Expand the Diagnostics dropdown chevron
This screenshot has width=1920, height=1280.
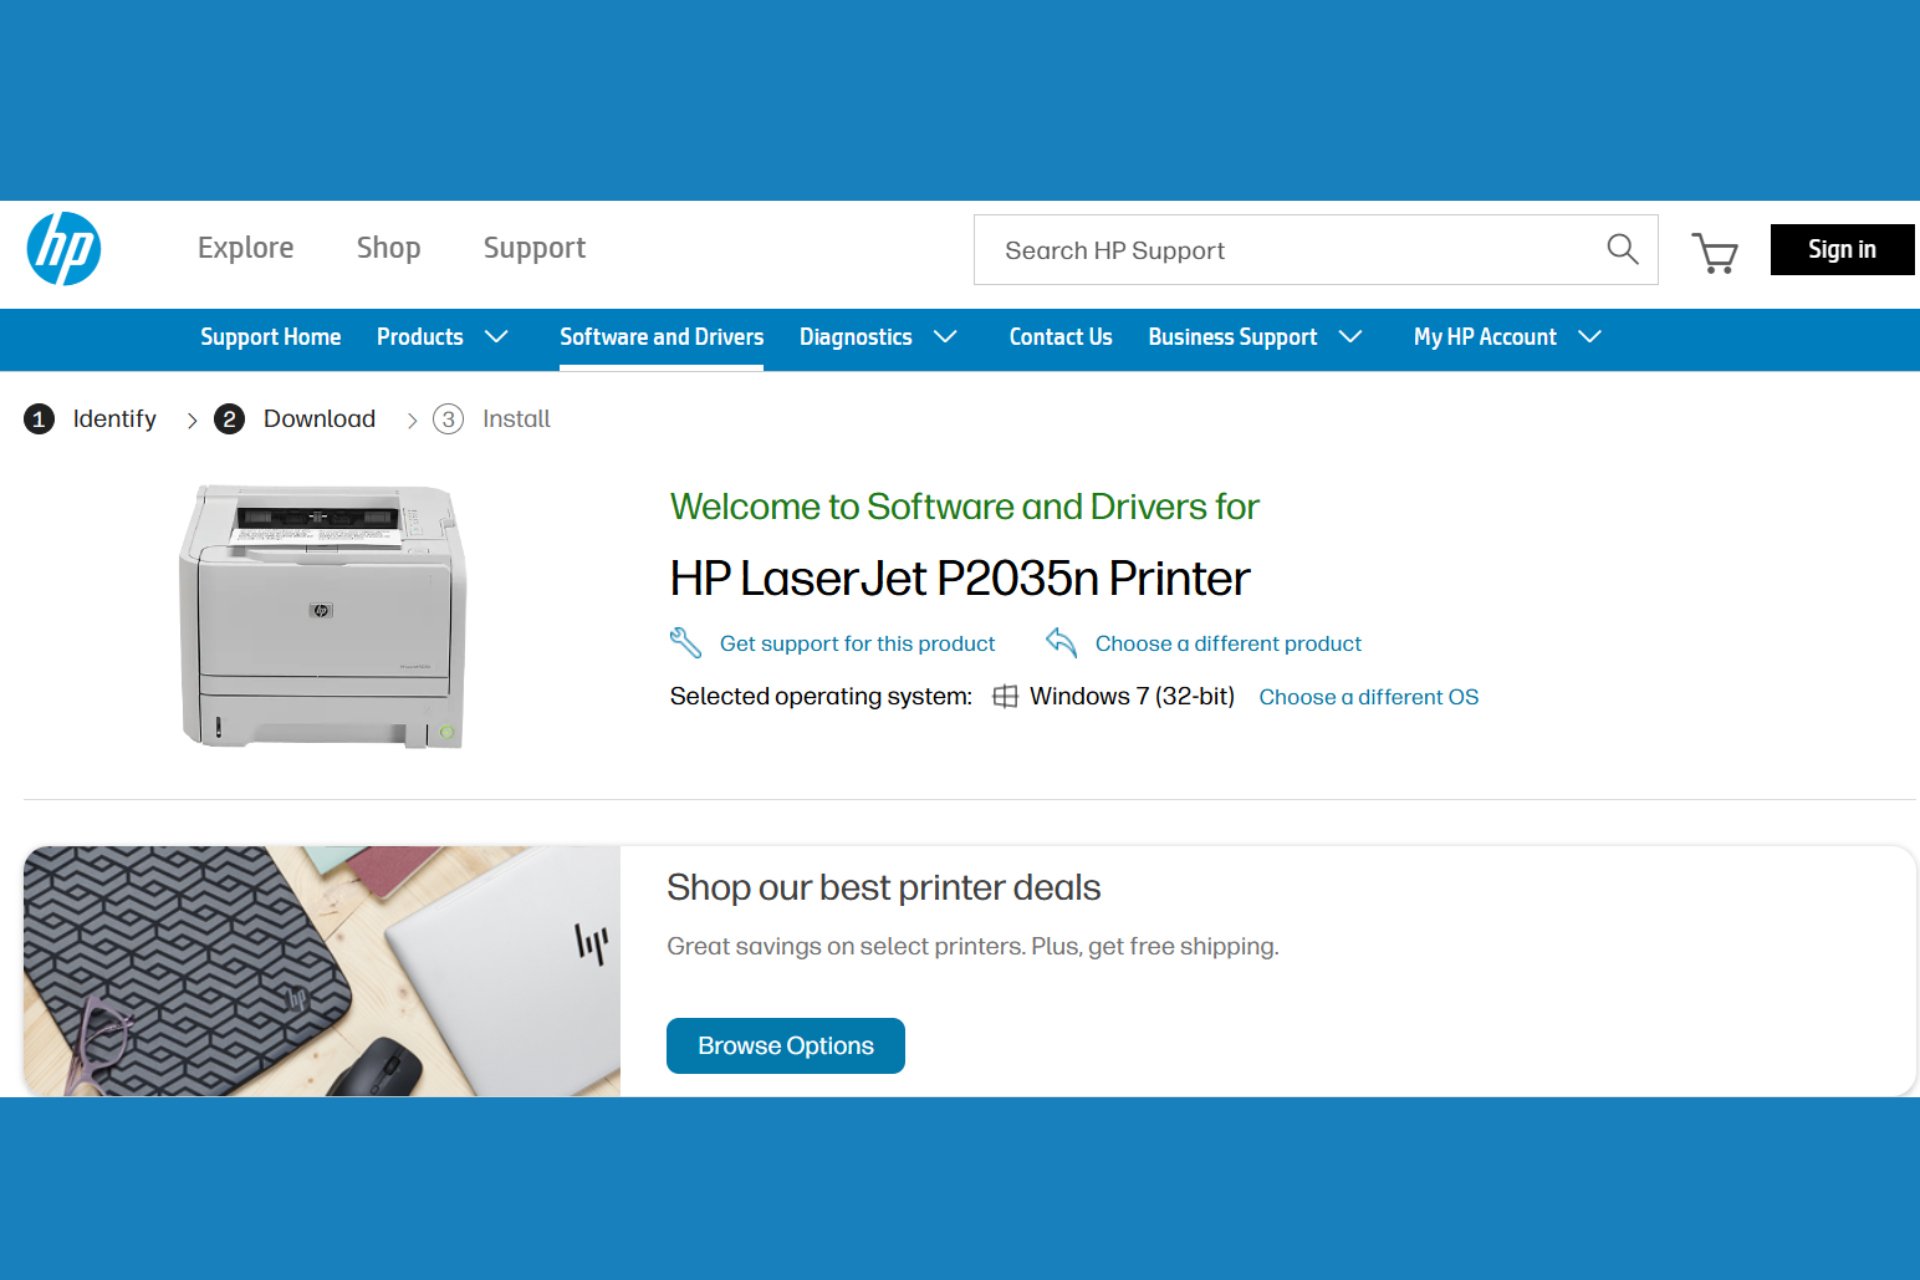(x=945, y=337)
